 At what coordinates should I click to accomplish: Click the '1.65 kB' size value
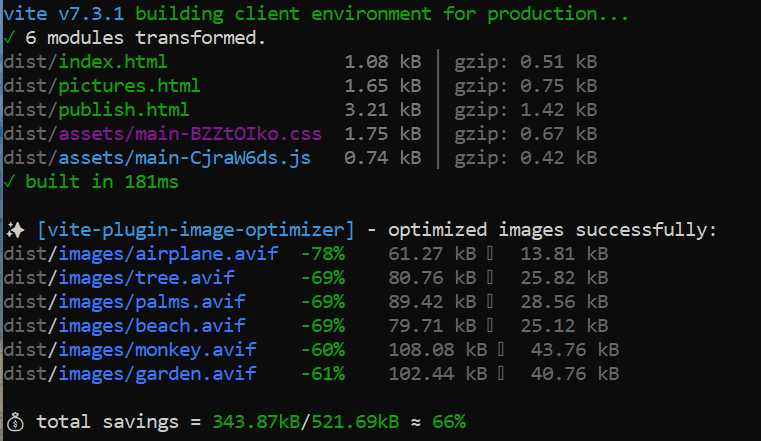point(382,86)
